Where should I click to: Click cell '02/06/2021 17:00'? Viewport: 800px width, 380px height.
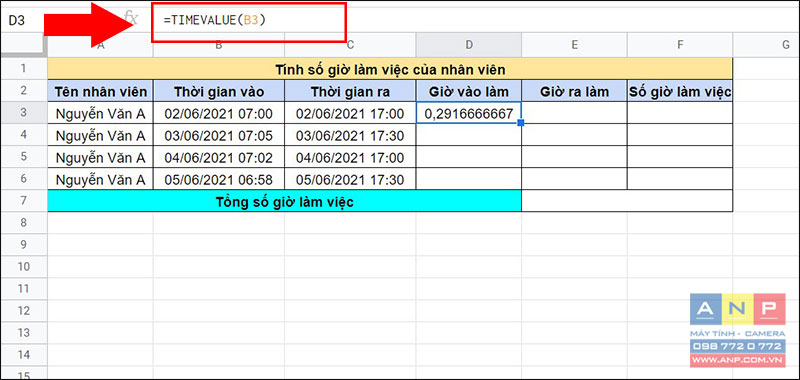point(351,113)
